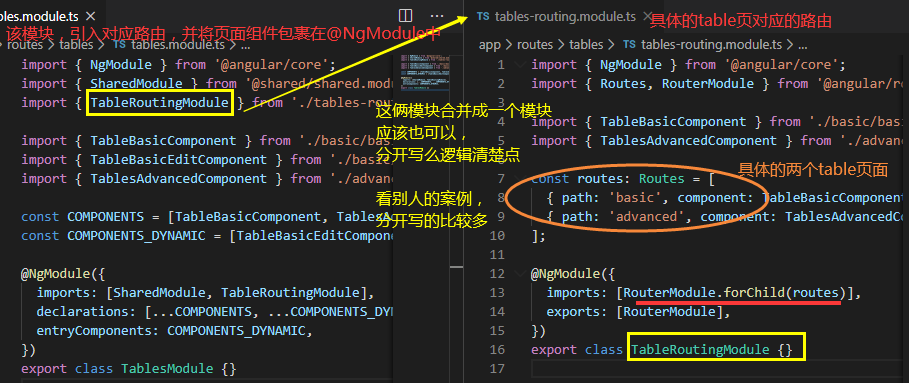The image size is (909, 383).
Task: Click 'declarations' property in left editor
Action: 82,312
